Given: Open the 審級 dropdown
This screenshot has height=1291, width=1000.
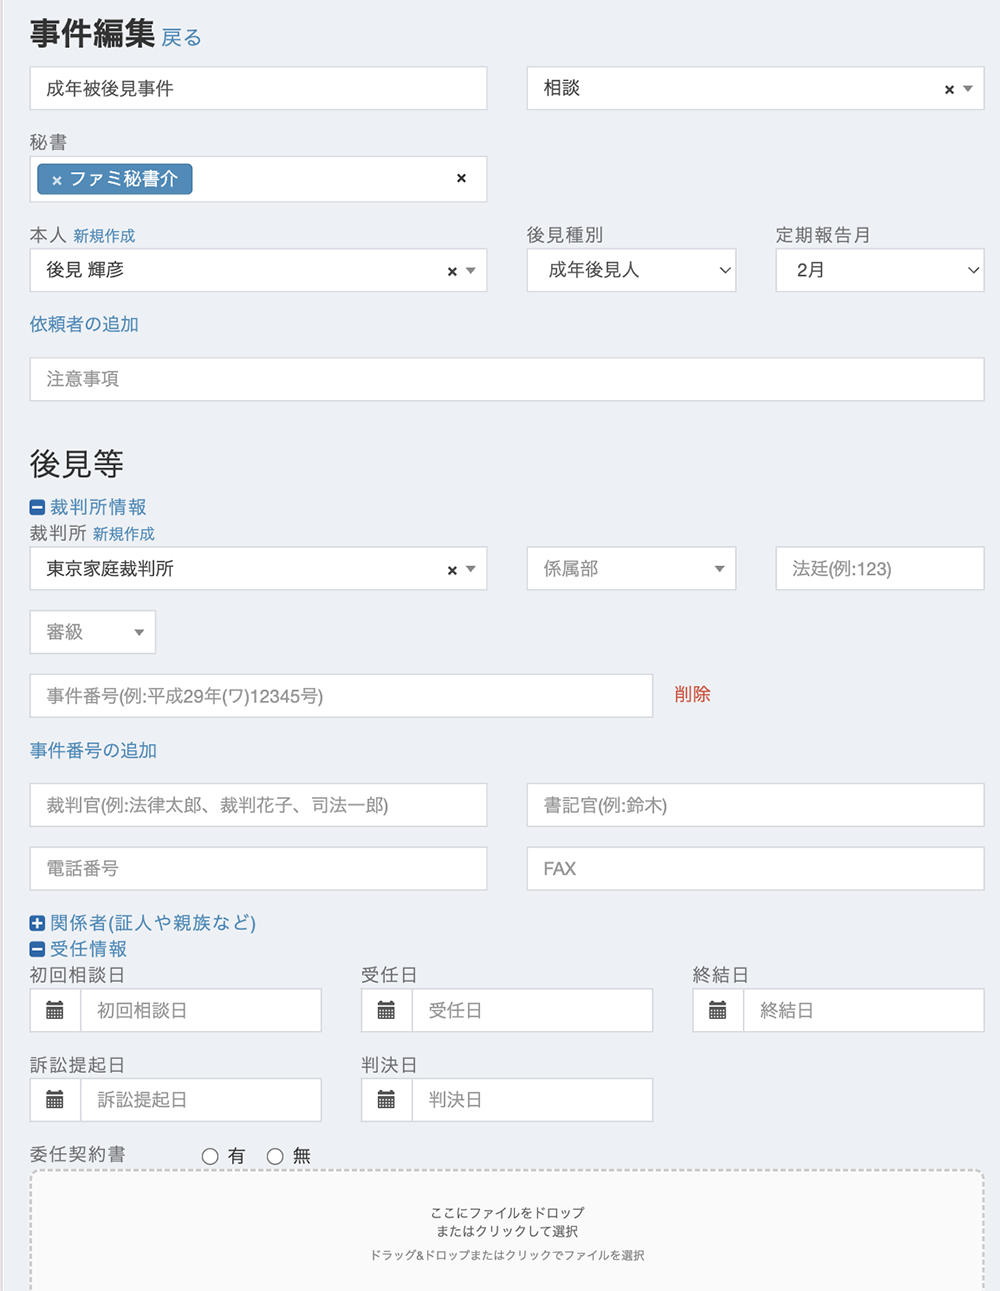Looking at the screenshot, I should tap(93, 632).
